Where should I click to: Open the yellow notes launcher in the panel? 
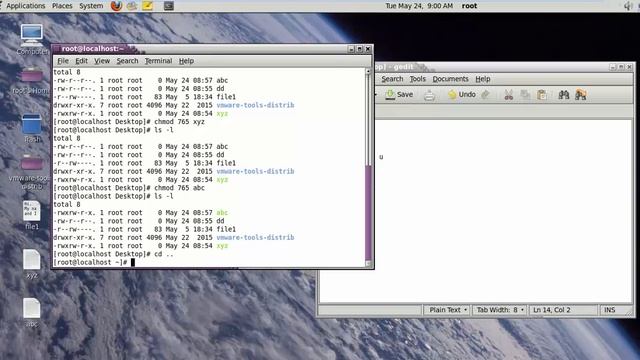point(147,6)
